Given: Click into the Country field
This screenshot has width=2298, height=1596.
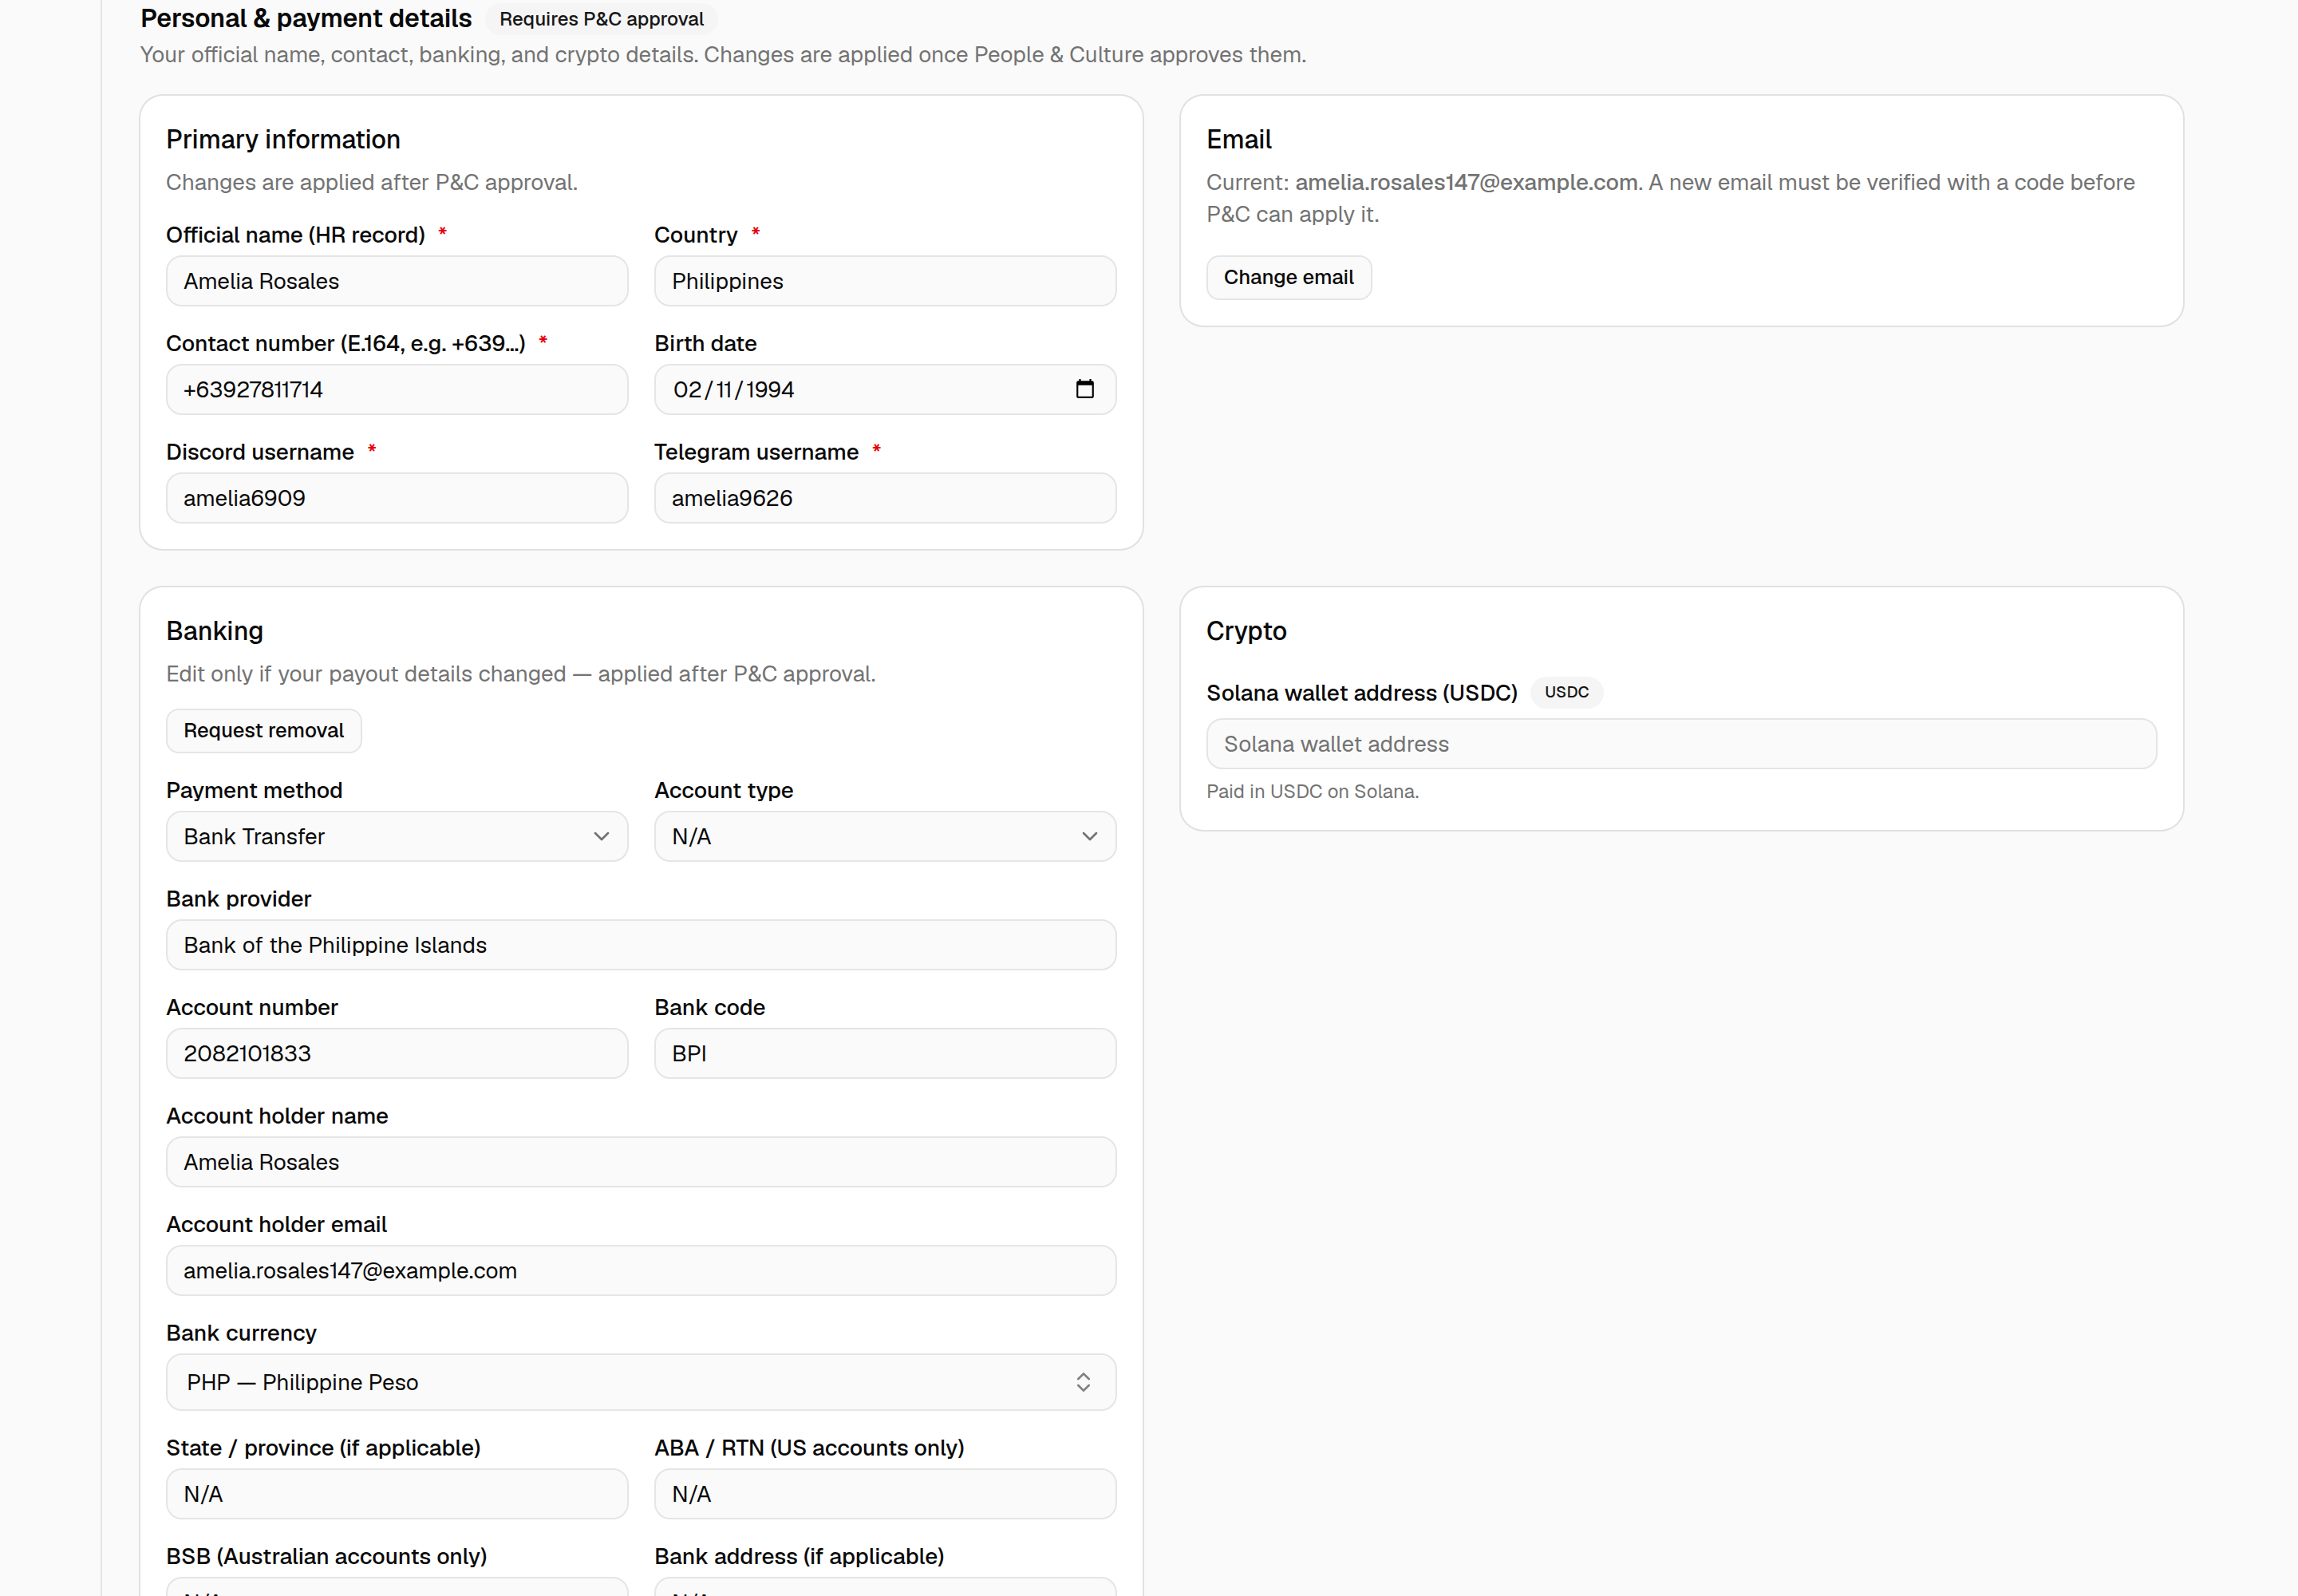Looking at the screenshot, I should tap(885, 281).
